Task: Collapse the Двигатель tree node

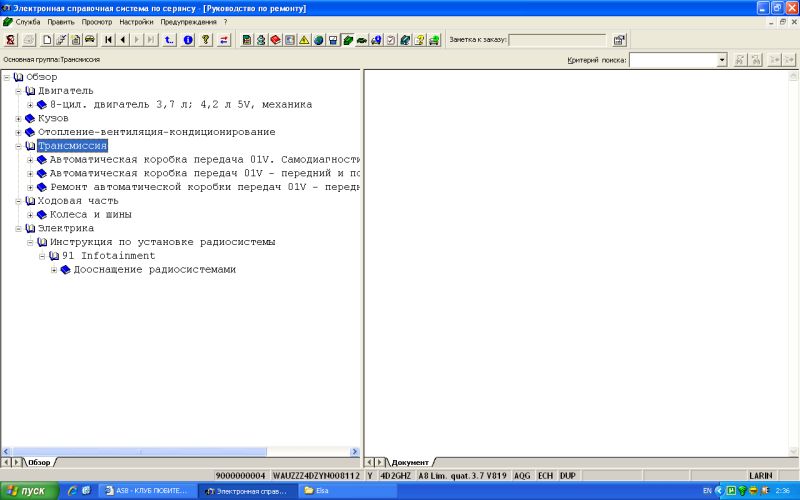Action: click(x=18, y=91)
